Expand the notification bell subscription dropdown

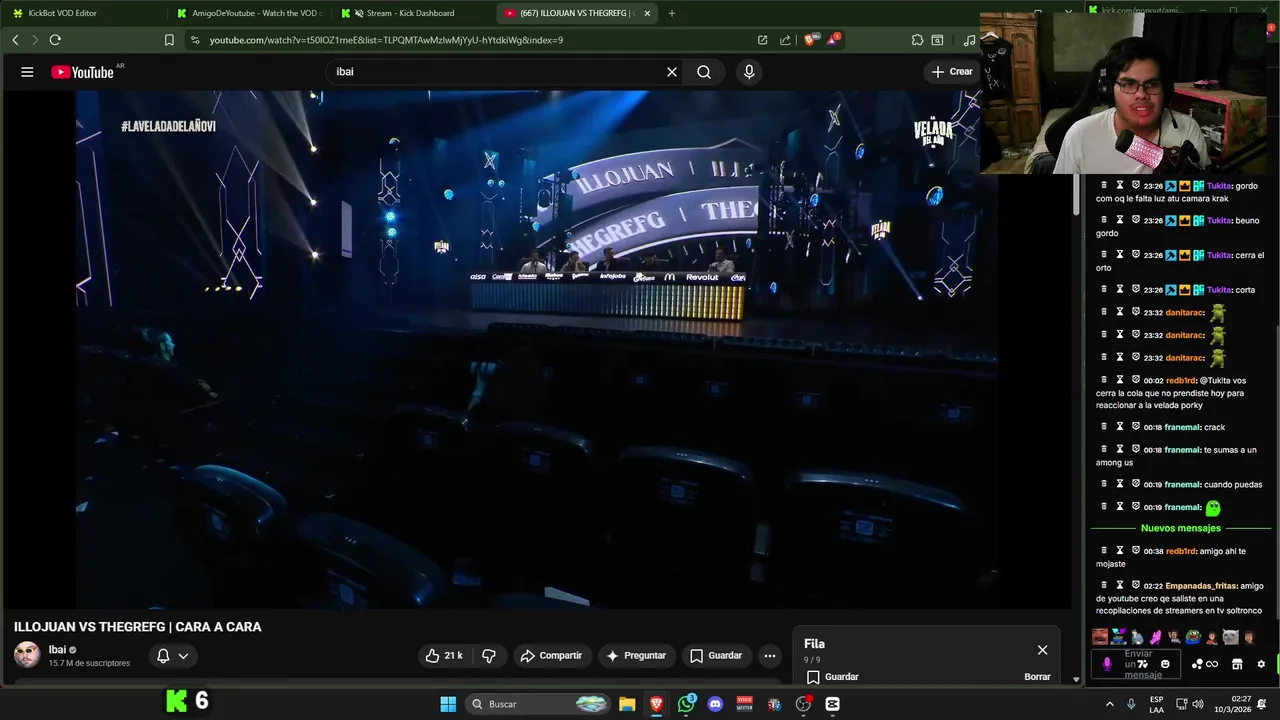pos(172,656)
